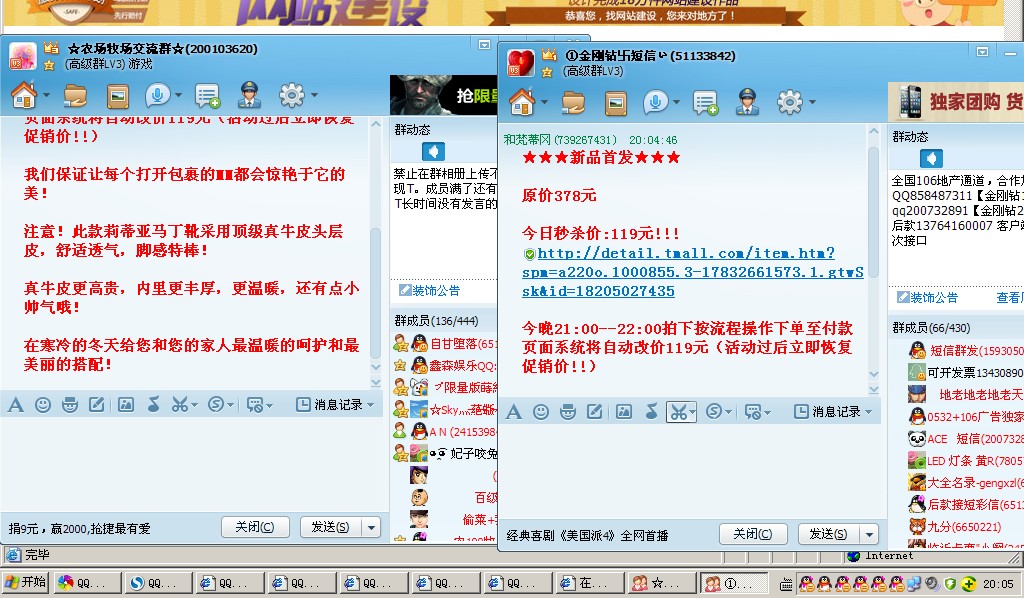Click 发送(S) in 金刚钻乐短信 window

828,534
